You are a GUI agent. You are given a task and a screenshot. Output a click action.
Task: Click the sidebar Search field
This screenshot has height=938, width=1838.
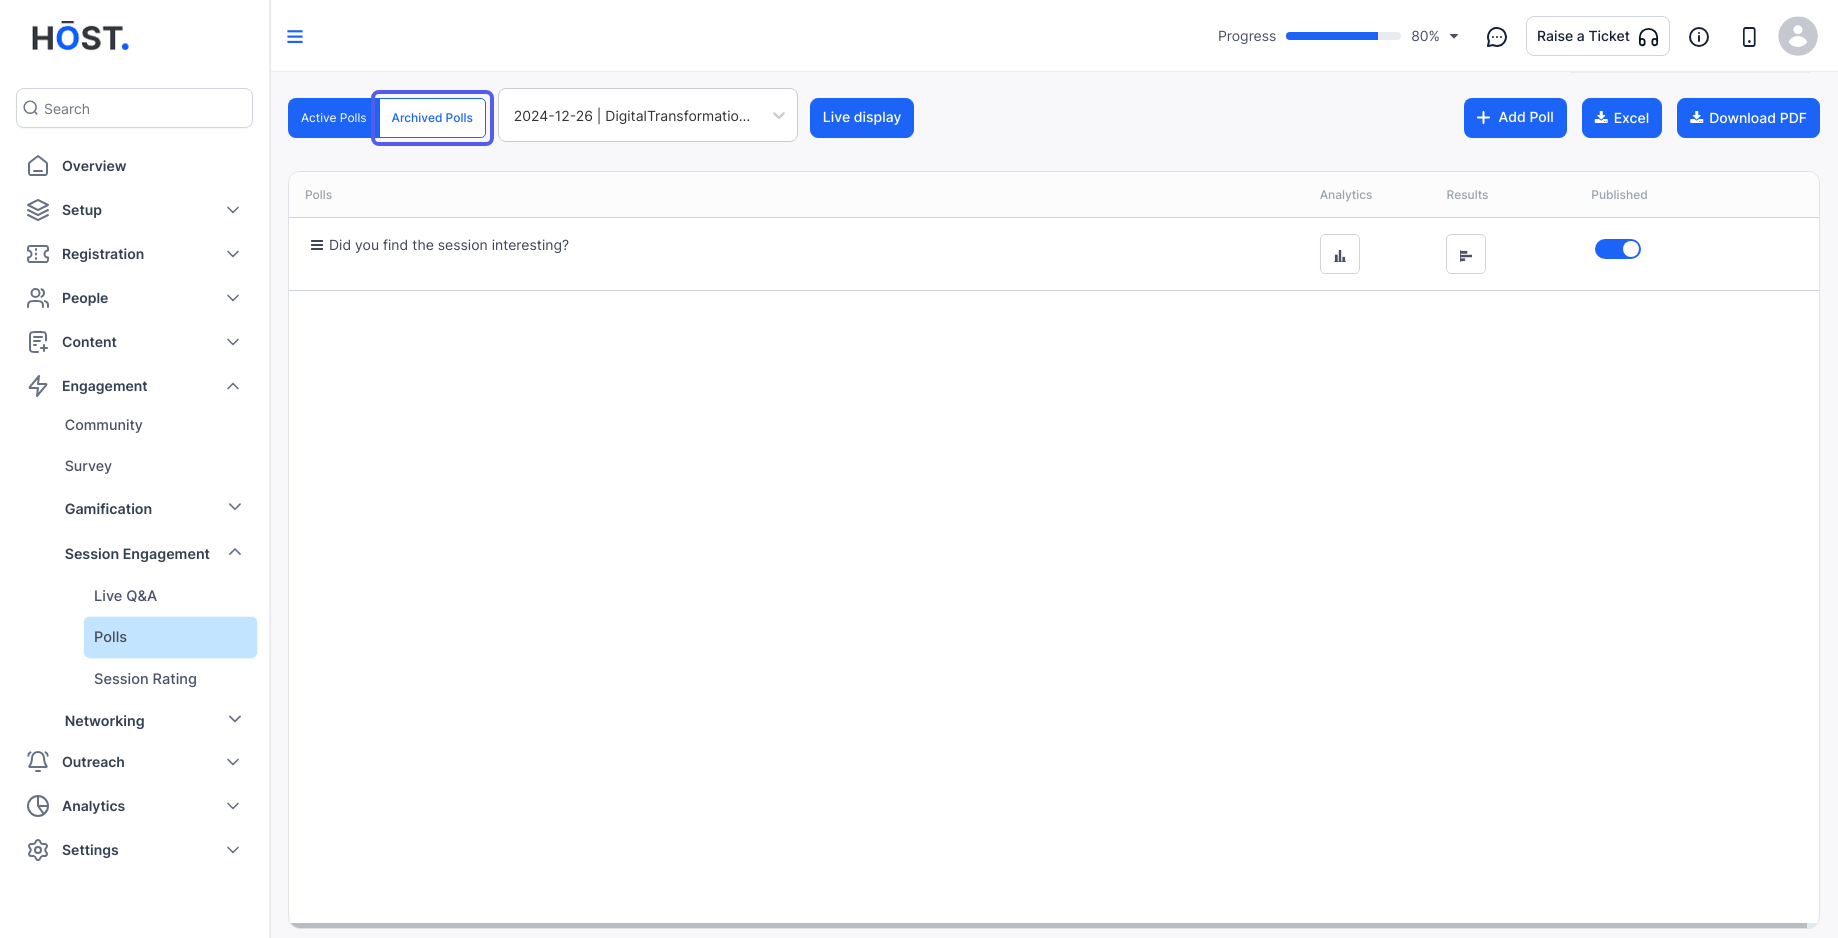click(134, 108)
